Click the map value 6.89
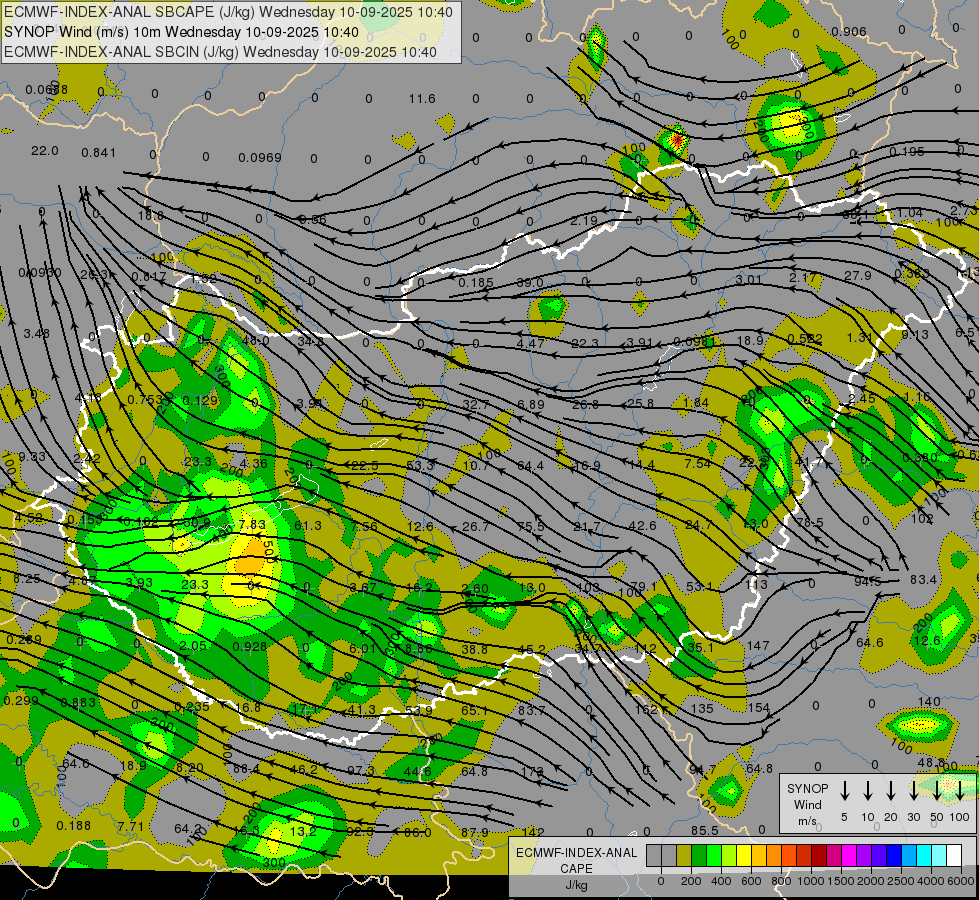The height and width of the screenshot is (900, 979). (x=531, y=404)
